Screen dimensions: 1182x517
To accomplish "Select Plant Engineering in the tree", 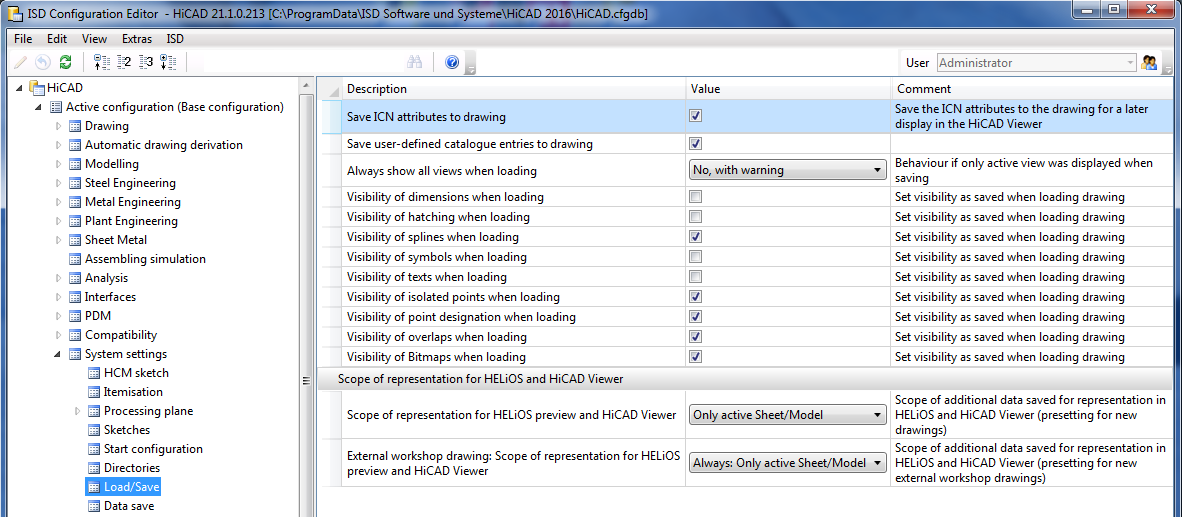I will coord(131,221).
